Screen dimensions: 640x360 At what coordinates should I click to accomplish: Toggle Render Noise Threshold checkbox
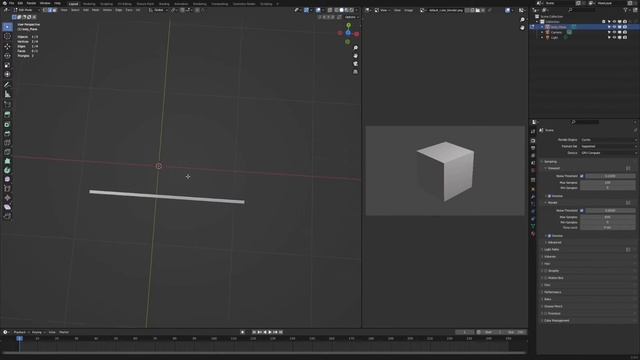(x=582, y=211)
